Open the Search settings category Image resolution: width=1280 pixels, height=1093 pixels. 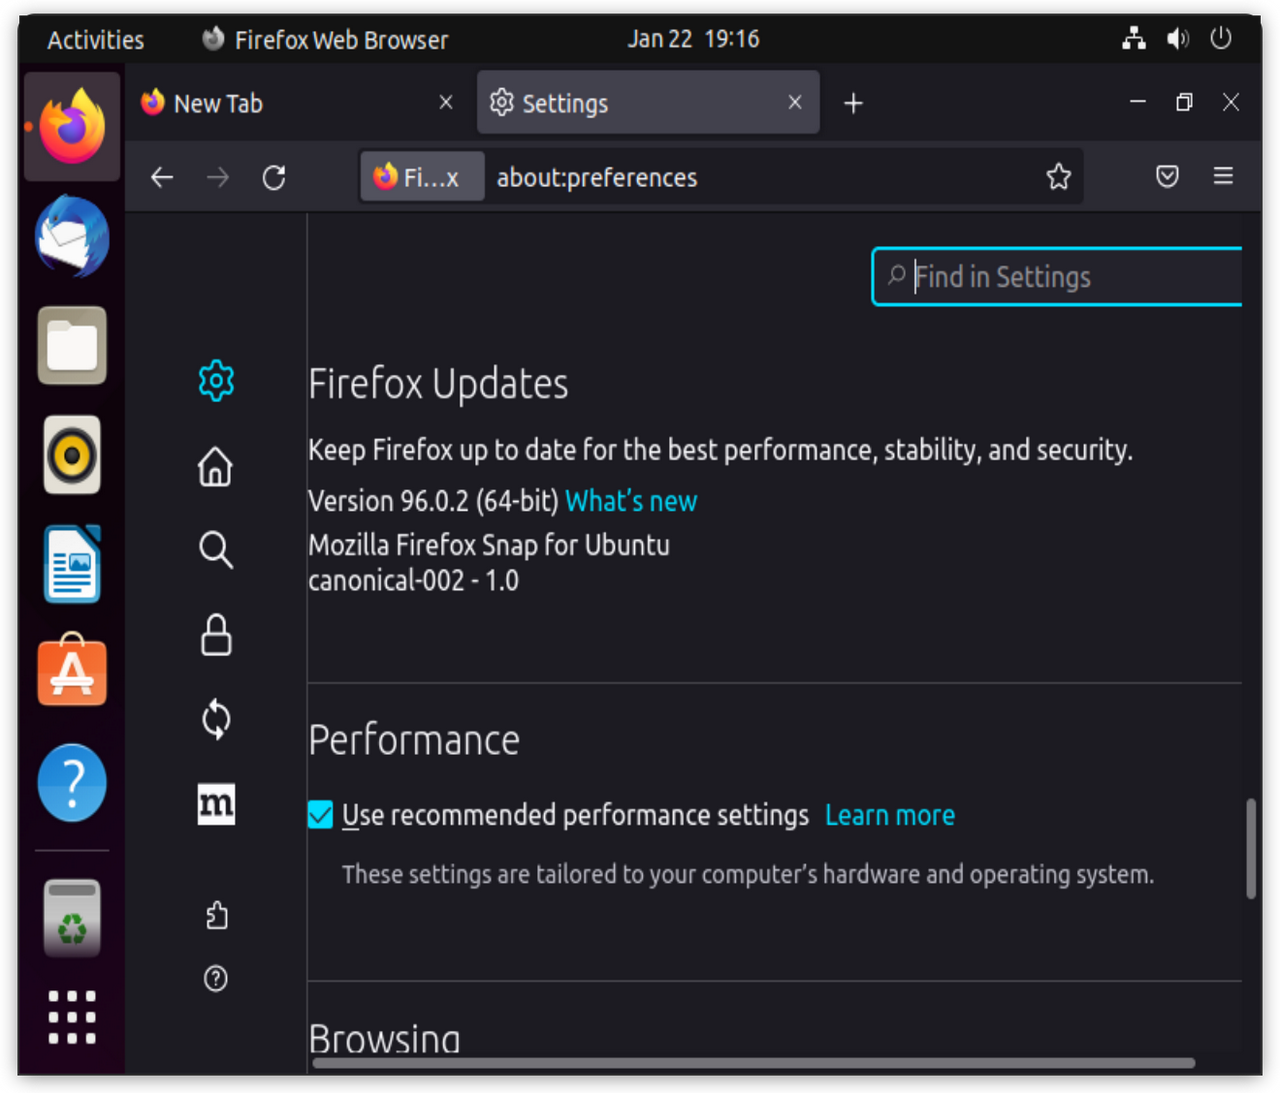tap(216, 550)
